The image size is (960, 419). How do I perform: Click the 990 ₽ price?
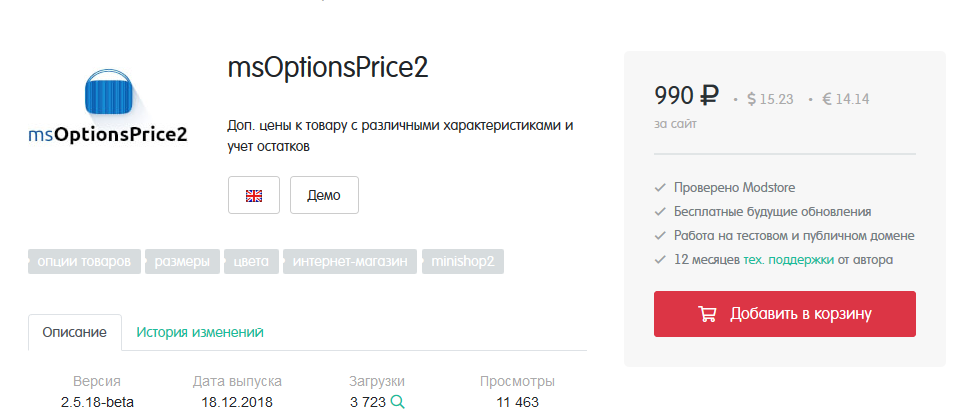[687, 97]
